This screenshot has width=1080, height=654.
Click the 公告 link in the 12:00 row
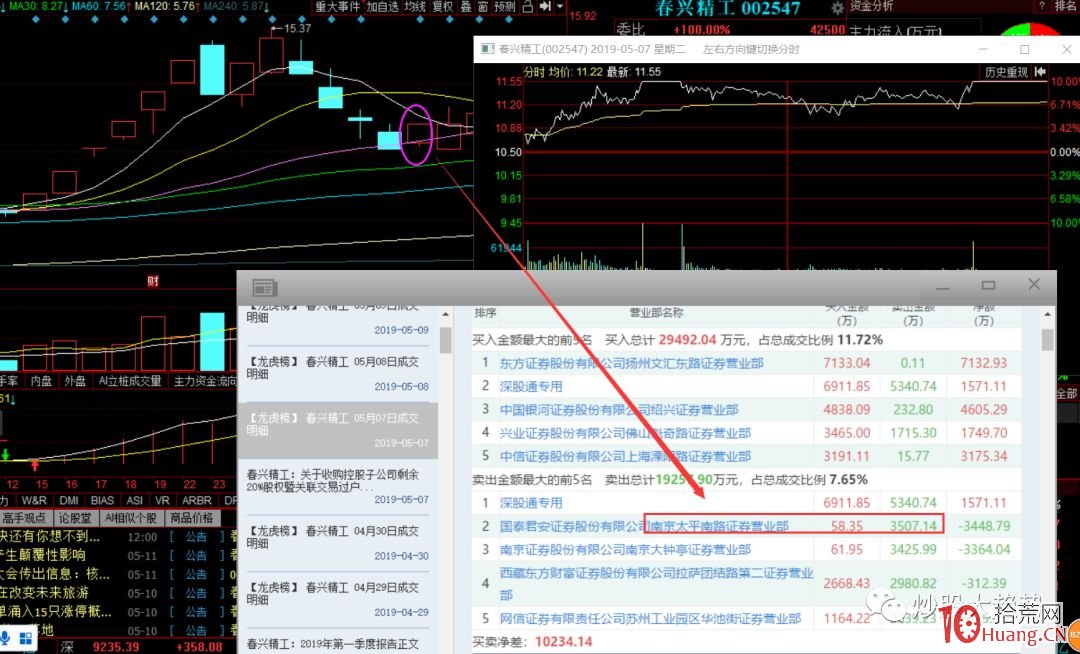[196, 537]
